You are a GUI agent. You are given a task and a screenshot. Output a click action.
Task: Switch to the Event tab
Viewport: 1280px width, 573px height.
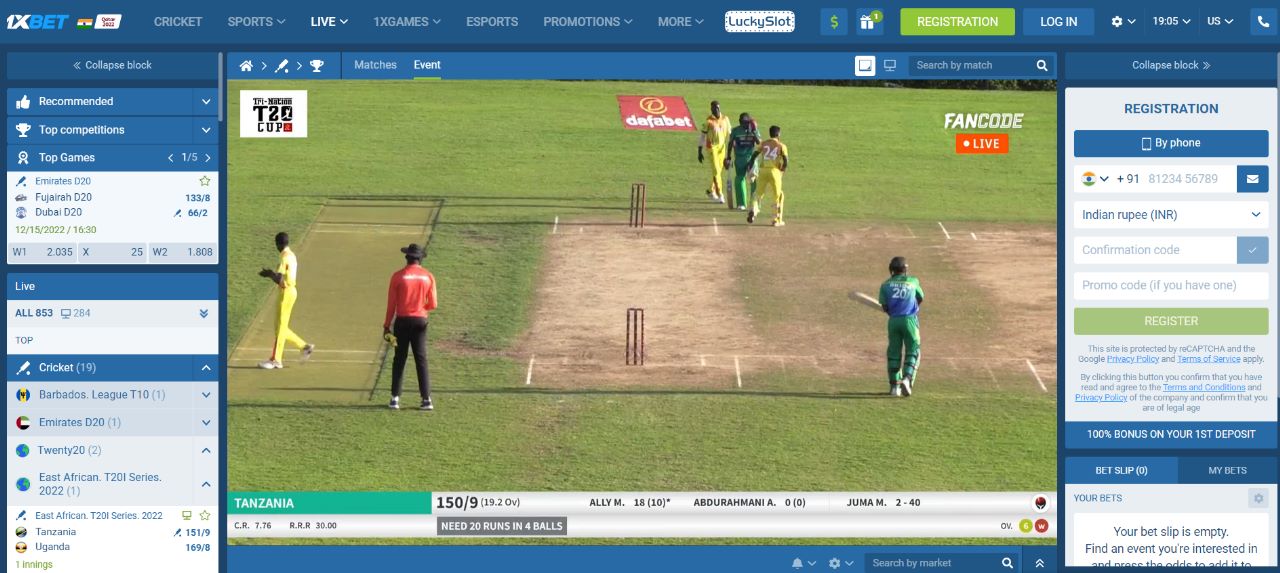(427, 65)
